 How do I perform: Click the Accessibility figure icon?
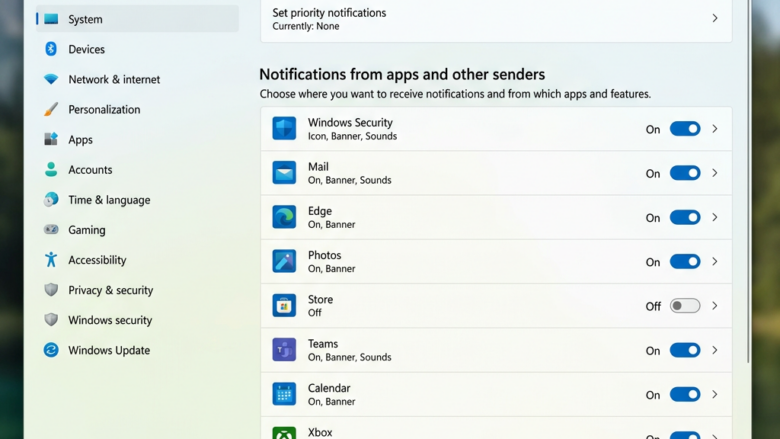[x=51, y=260]
